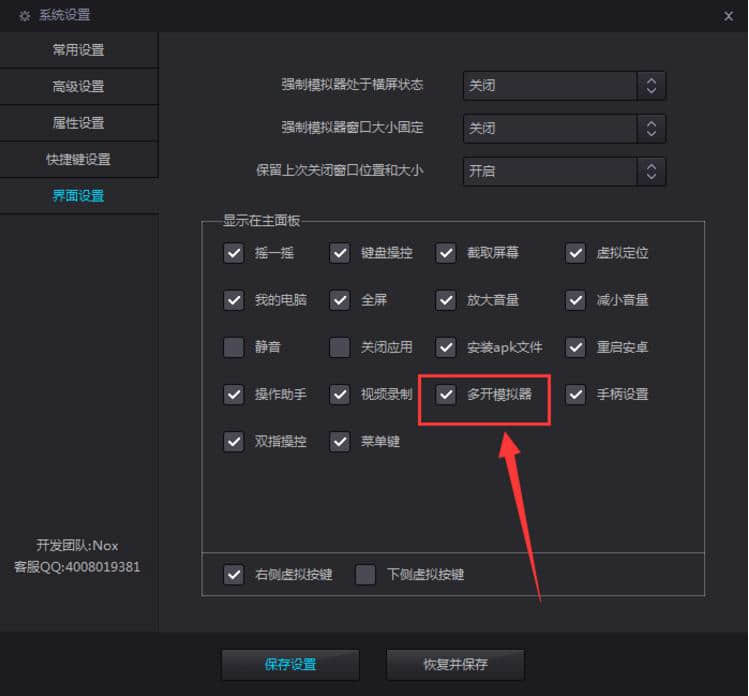Viewport: 749px width, 696px height.
Task: Click the 恢复并保存 button
Action: click(455, 664)
